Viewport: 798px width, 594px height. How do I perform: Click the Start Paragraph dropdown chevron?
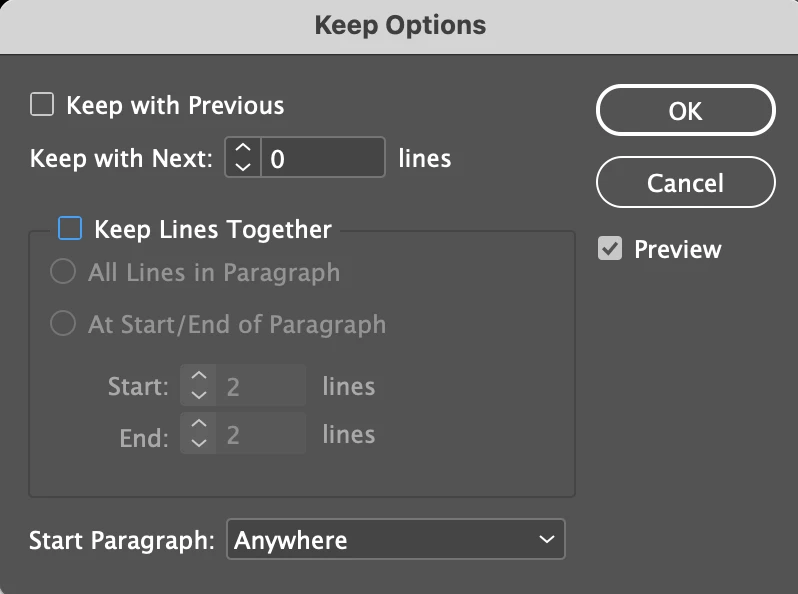click(546, 540)
